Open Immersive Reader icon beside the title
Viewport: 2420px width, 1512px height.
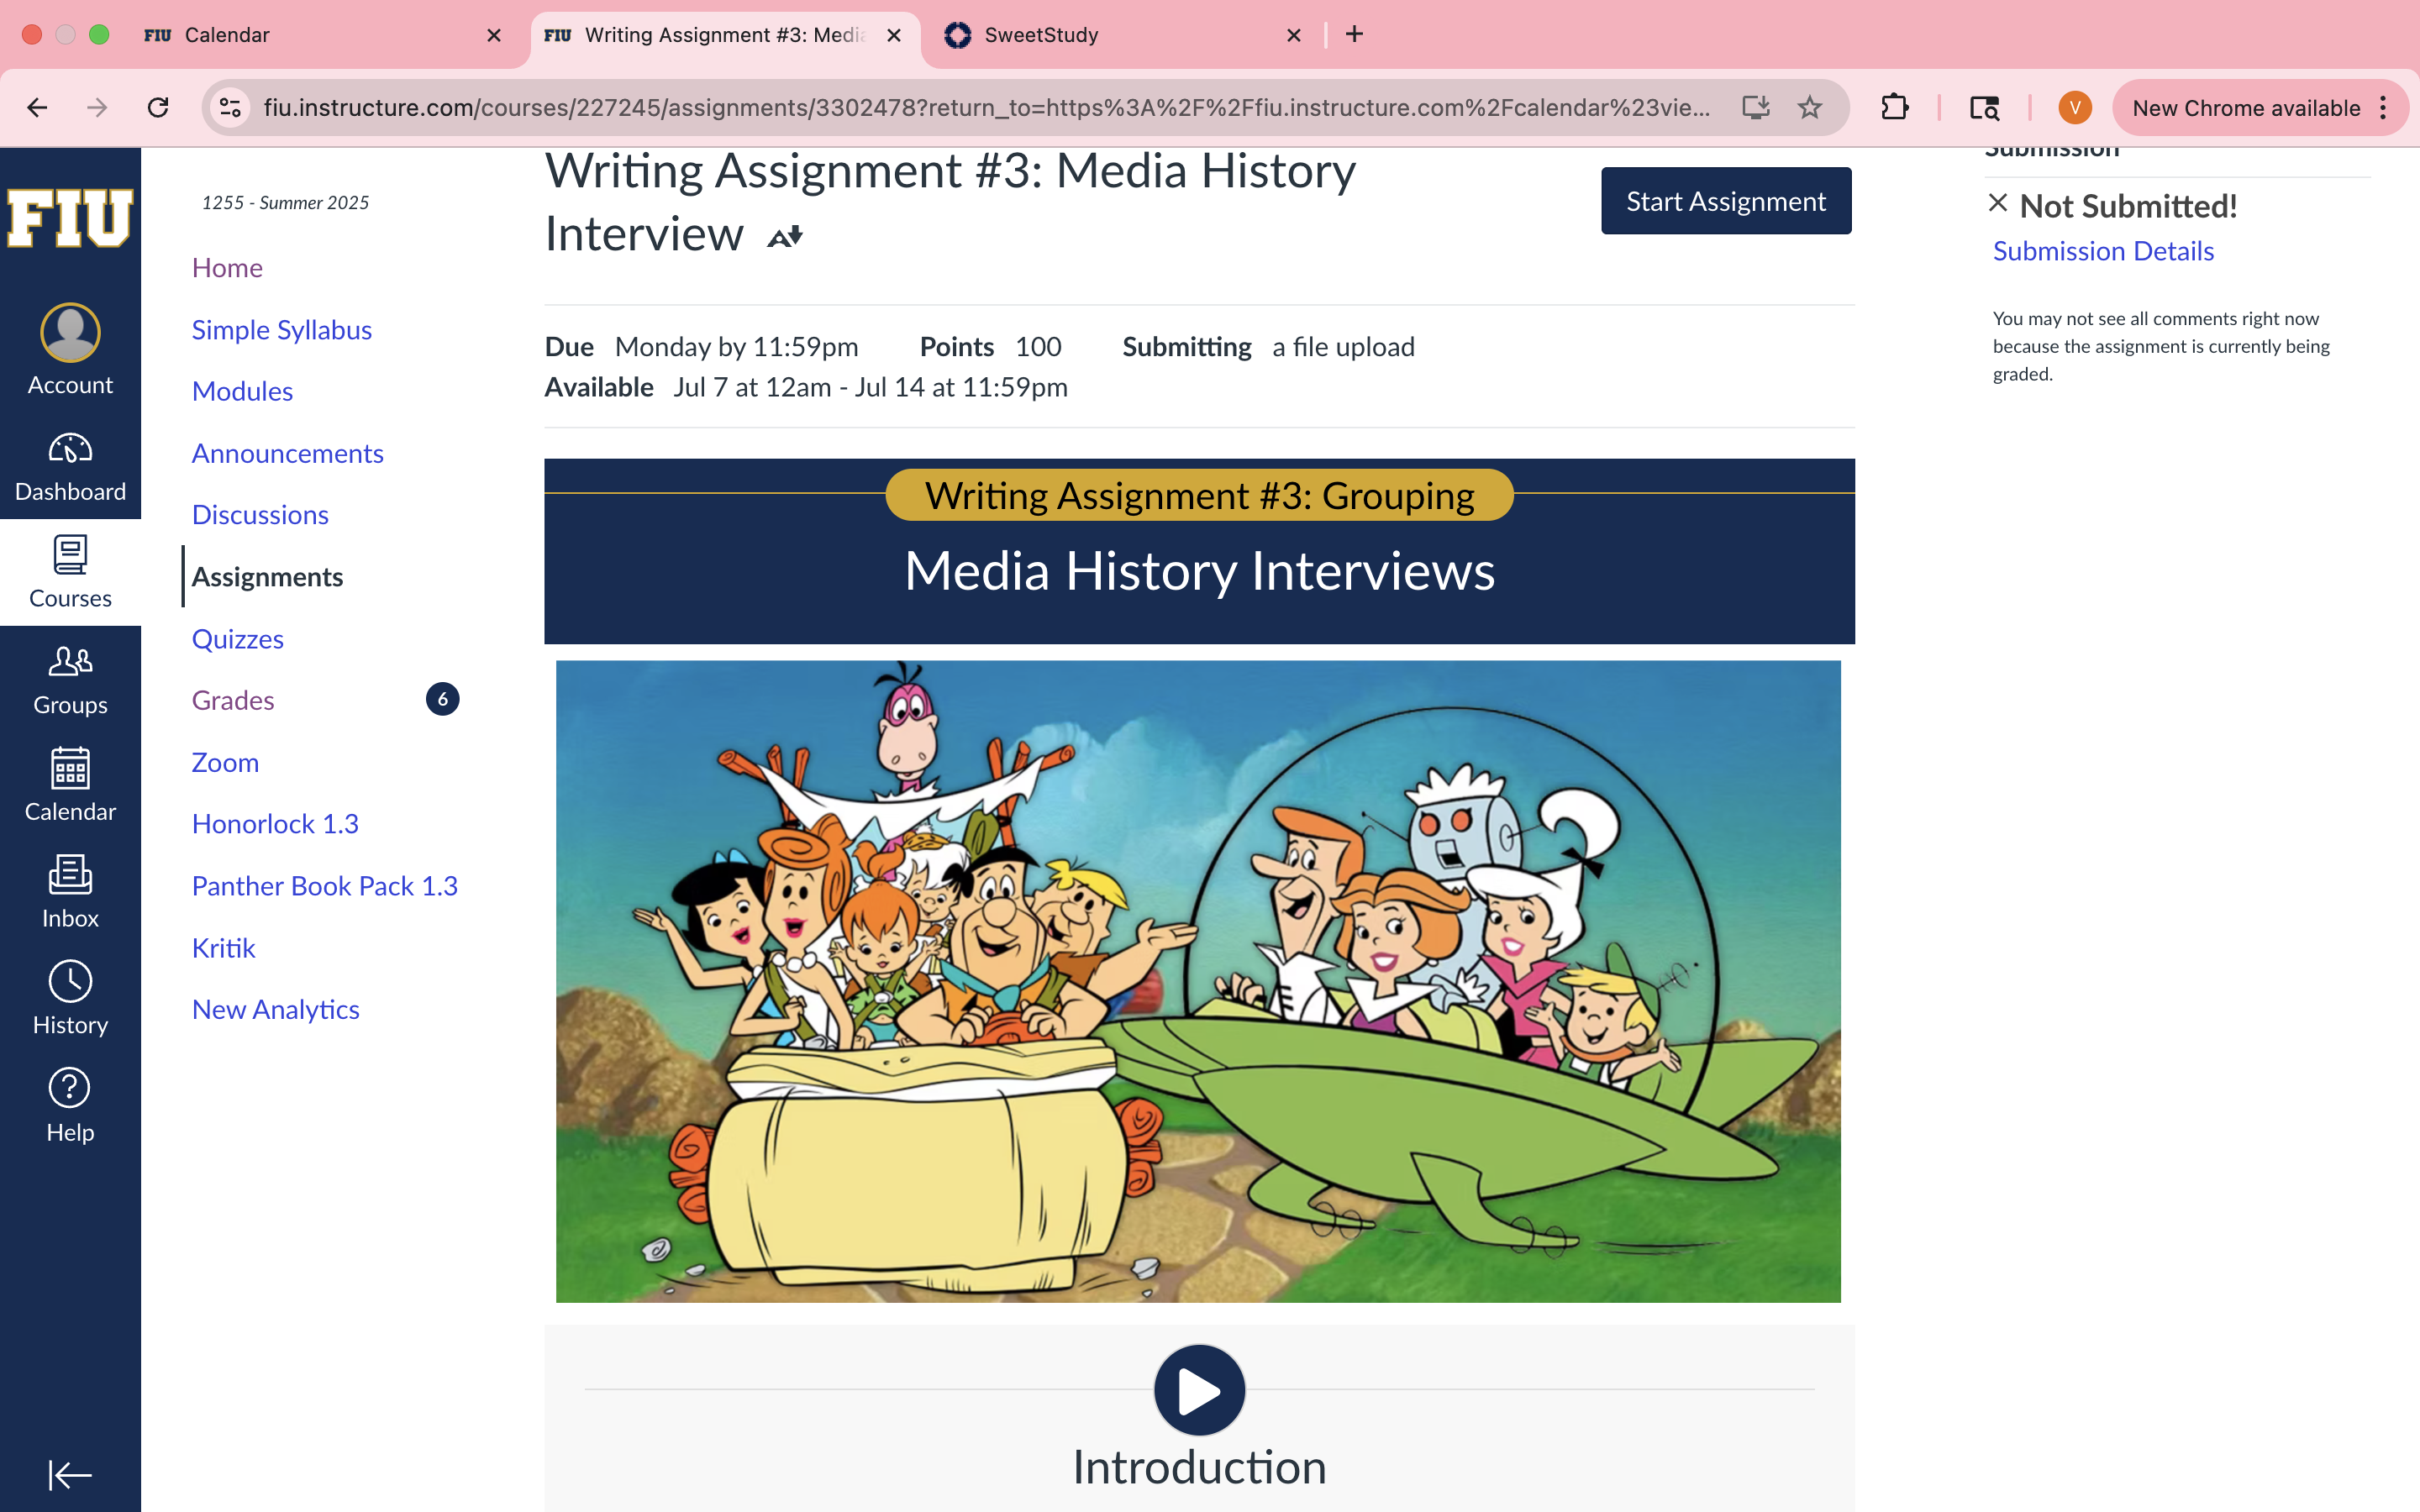pos(785,237)
